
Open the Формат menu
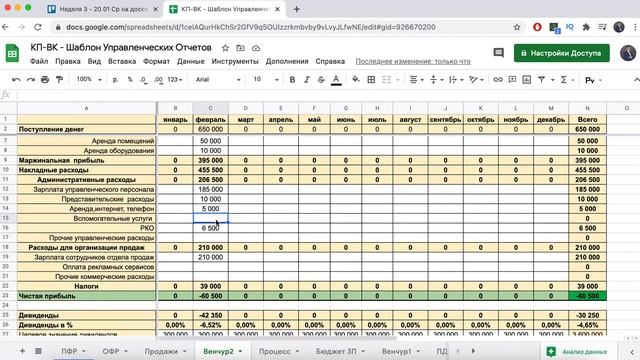(156, 61)
